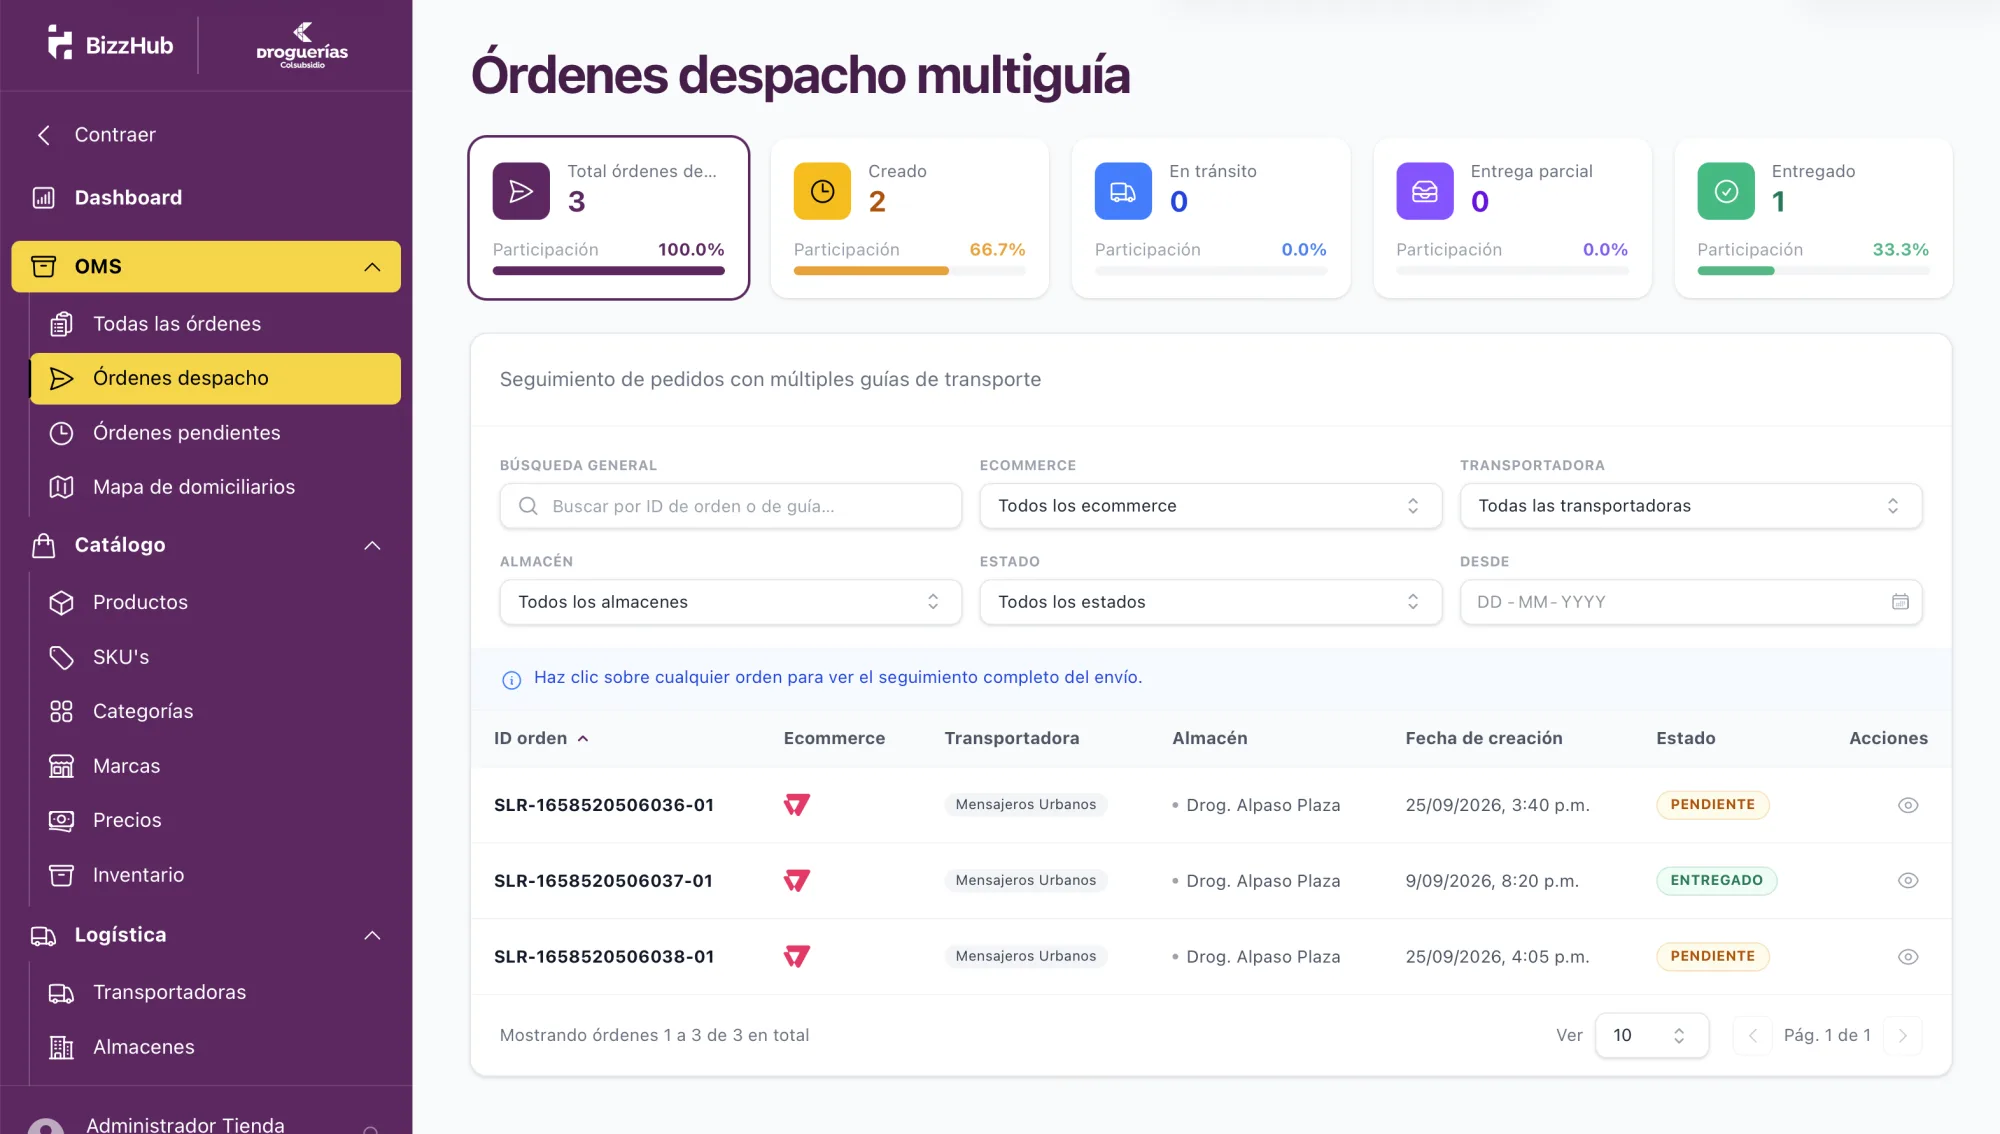
Task: Open Mapa de domiciliarios menu item
Action: [x=215, y=487]
